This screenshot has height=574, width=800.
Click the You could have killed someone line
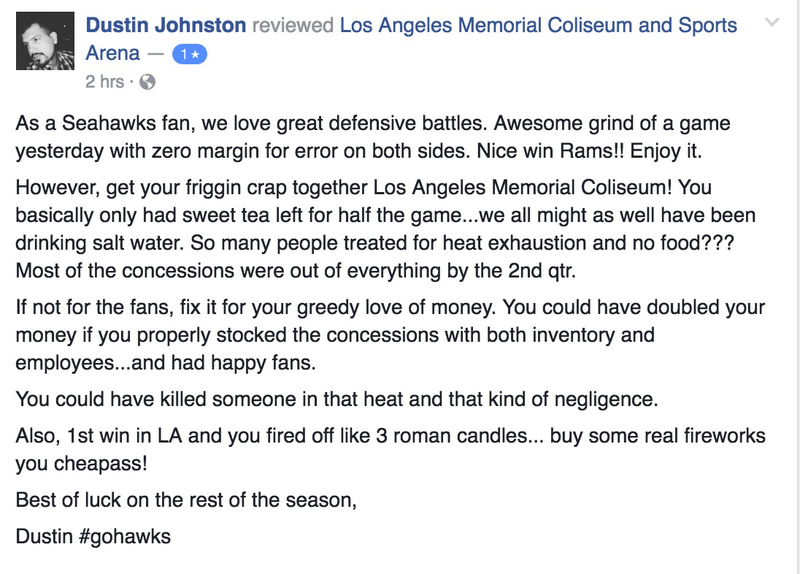click(337, 399)
